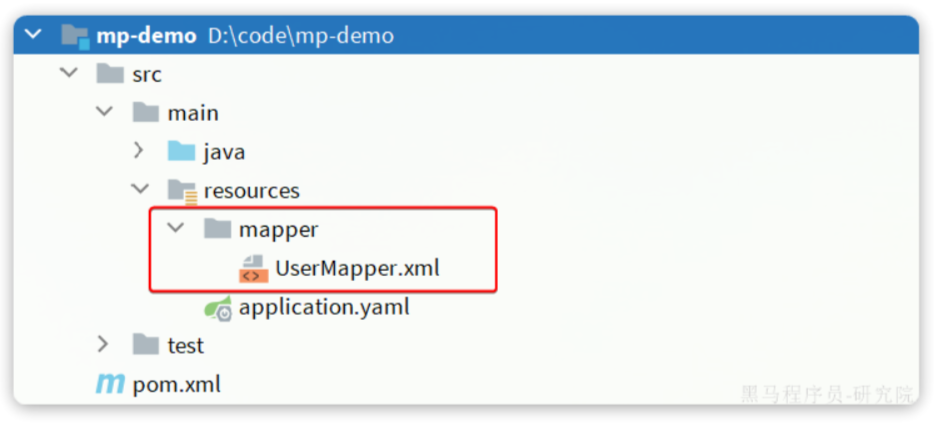The height and width of the screenshot is (423, 934).
Task: Click the blue java source folder icon
Action: (x=181, y=152)
